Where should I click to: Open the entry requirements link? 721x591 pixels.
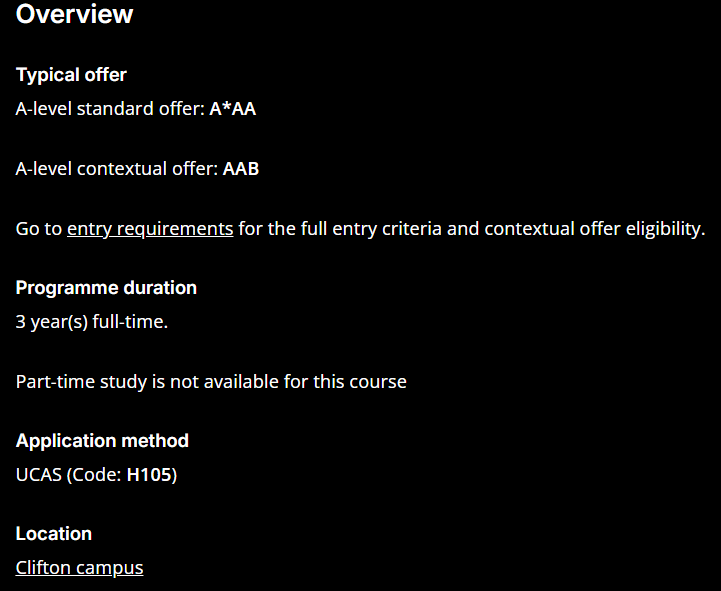click(x=150, y=229)
